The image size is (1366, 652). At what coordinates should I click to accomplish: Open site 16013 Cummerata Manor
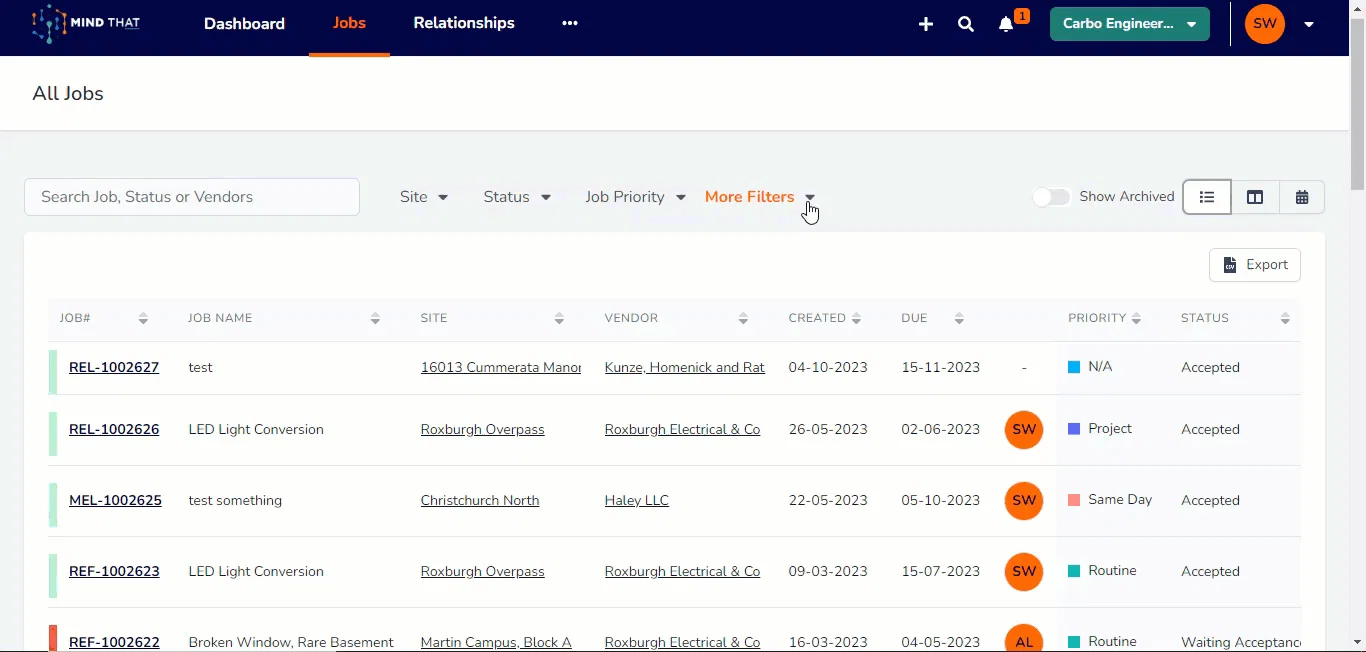pyautogui.click(x=501, y=368)
